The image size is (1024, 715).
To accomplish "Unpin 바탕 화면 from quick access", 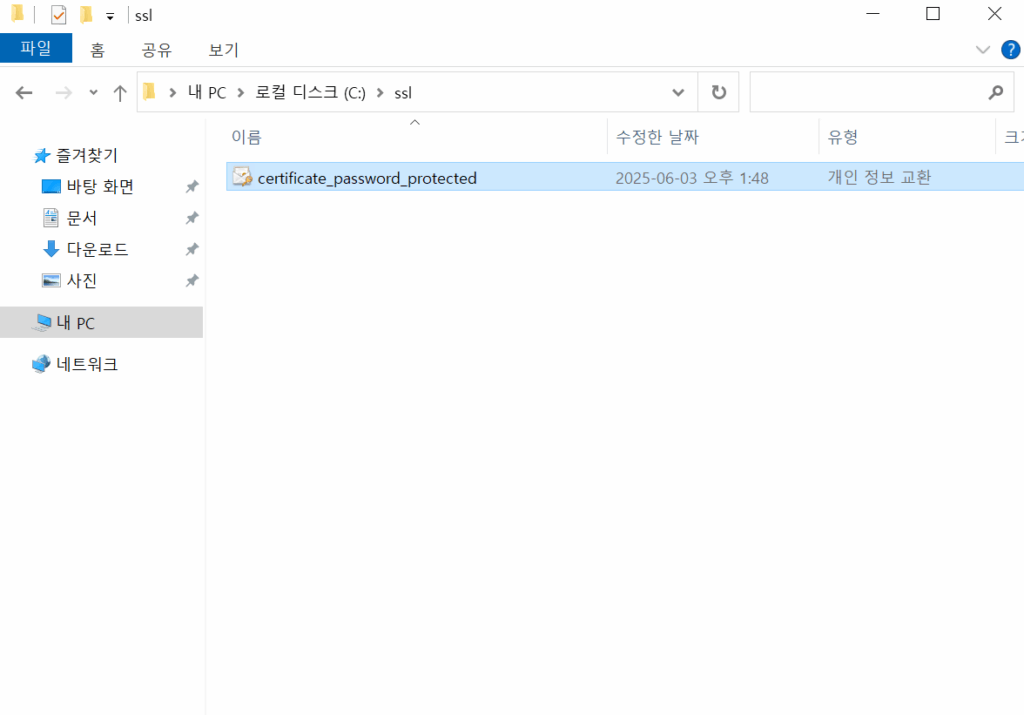I will (191, 186).
